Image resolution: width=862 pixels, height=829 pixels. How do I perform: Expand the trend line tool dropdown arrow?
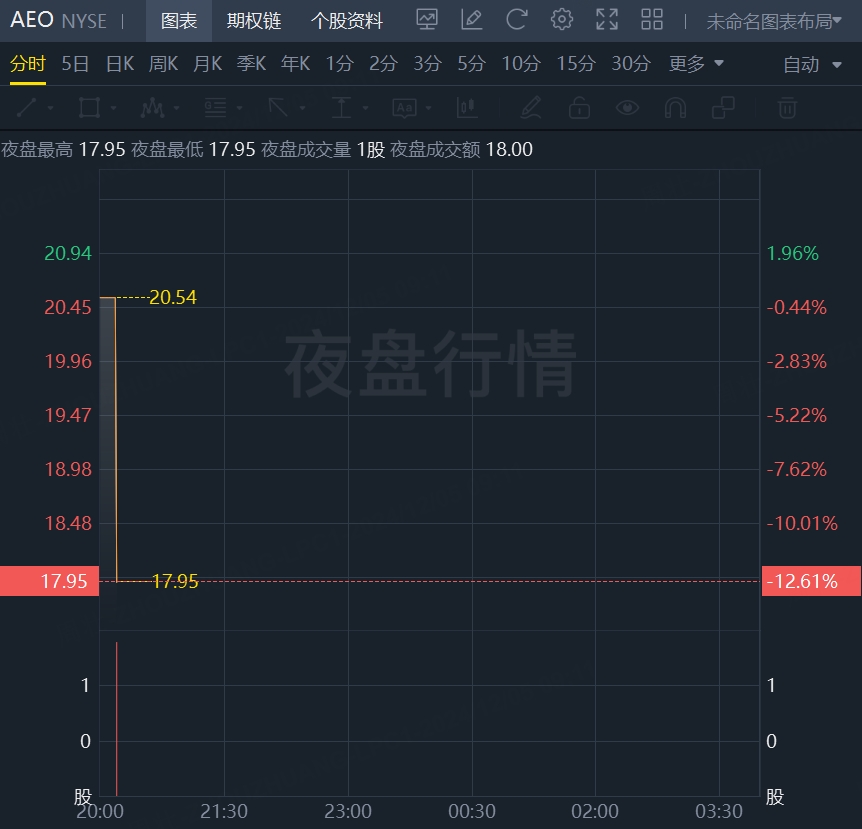pos(51,108)
